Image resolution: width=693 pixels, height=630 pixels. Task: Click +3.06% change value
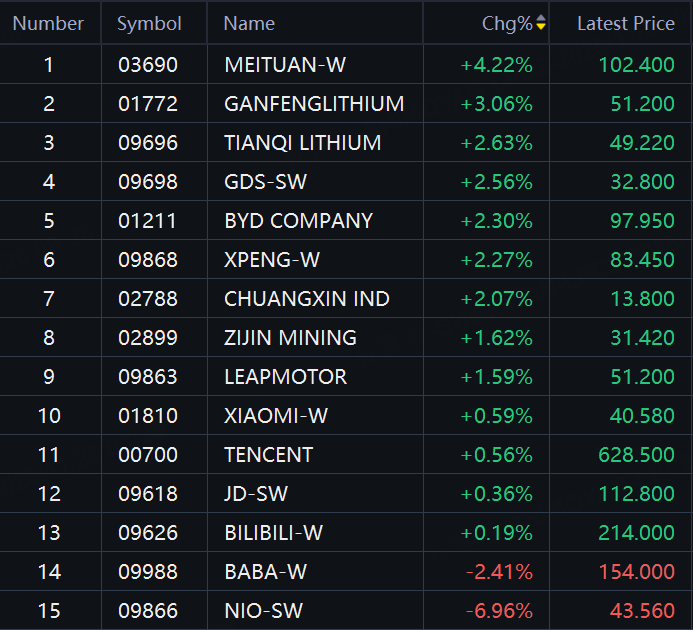tap(496, 104)
